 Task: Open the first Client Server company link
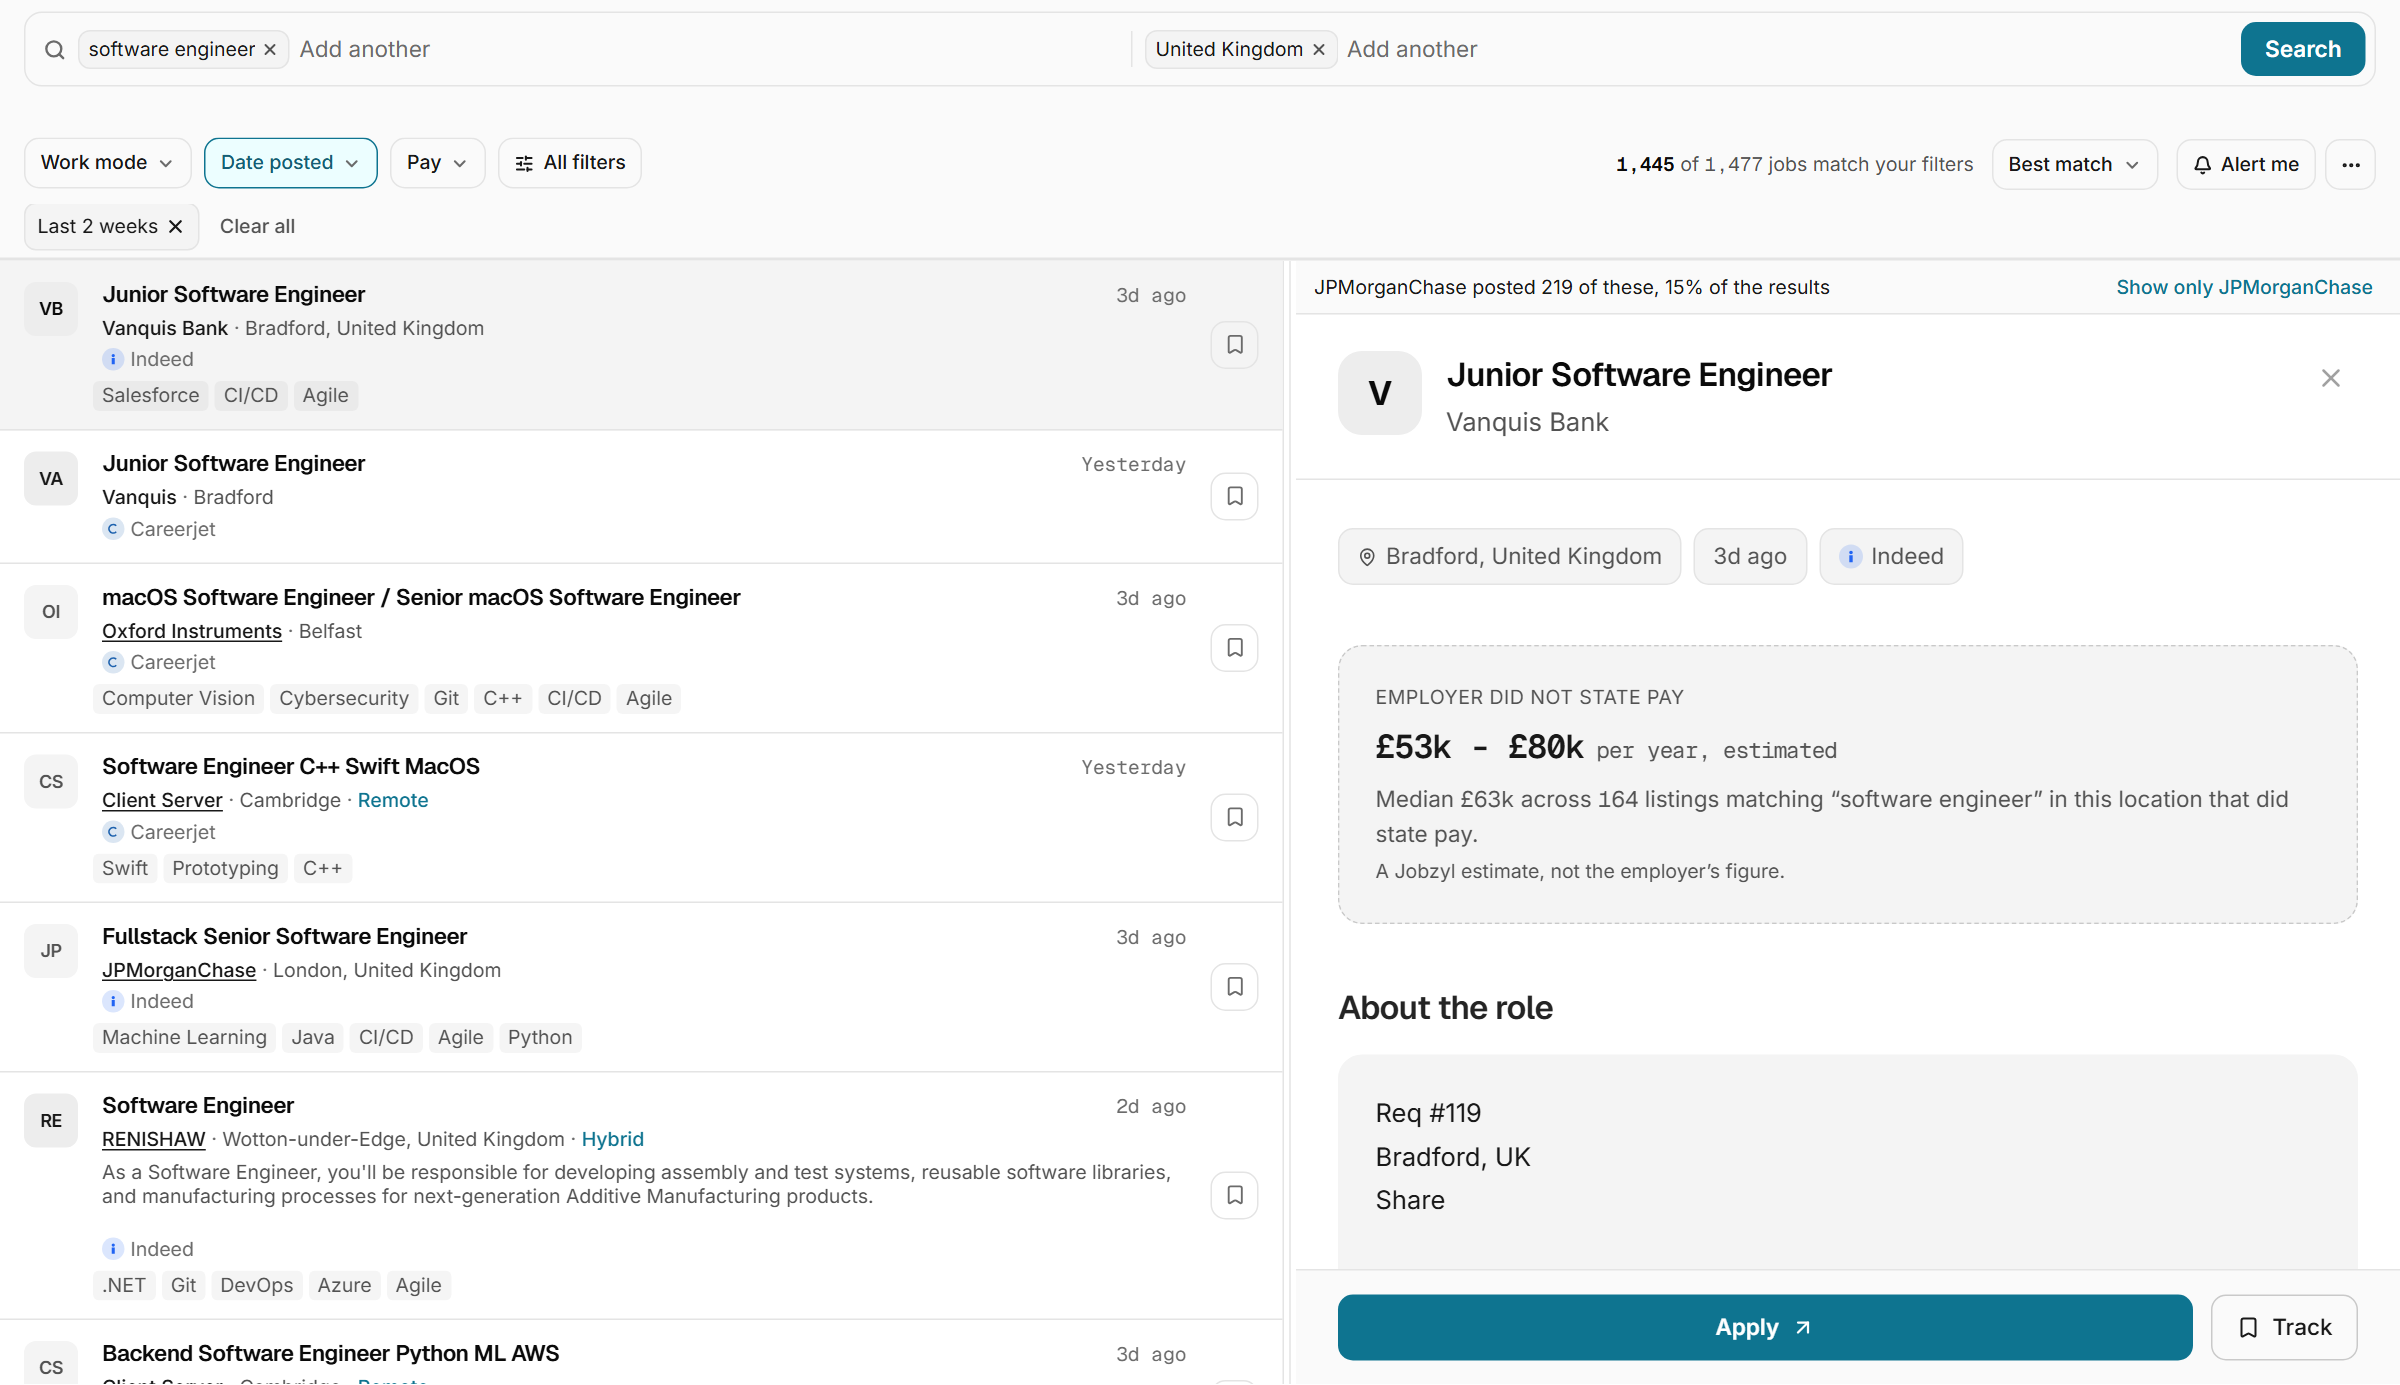162,800
